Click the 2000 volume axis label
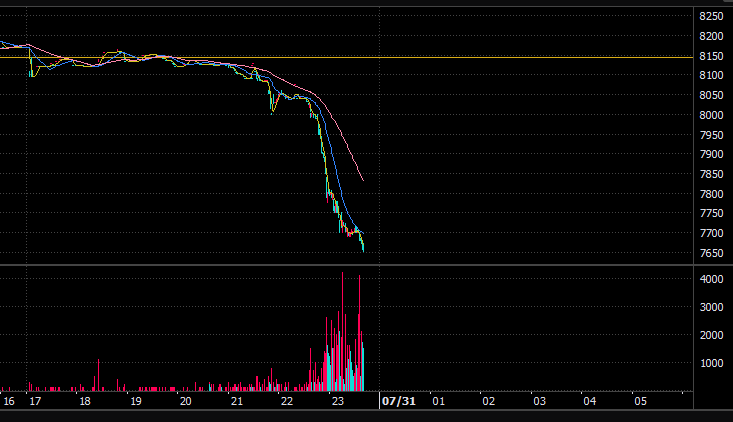Image resolution: width=733 pixels, height=422 pixels. pos(711,336)
